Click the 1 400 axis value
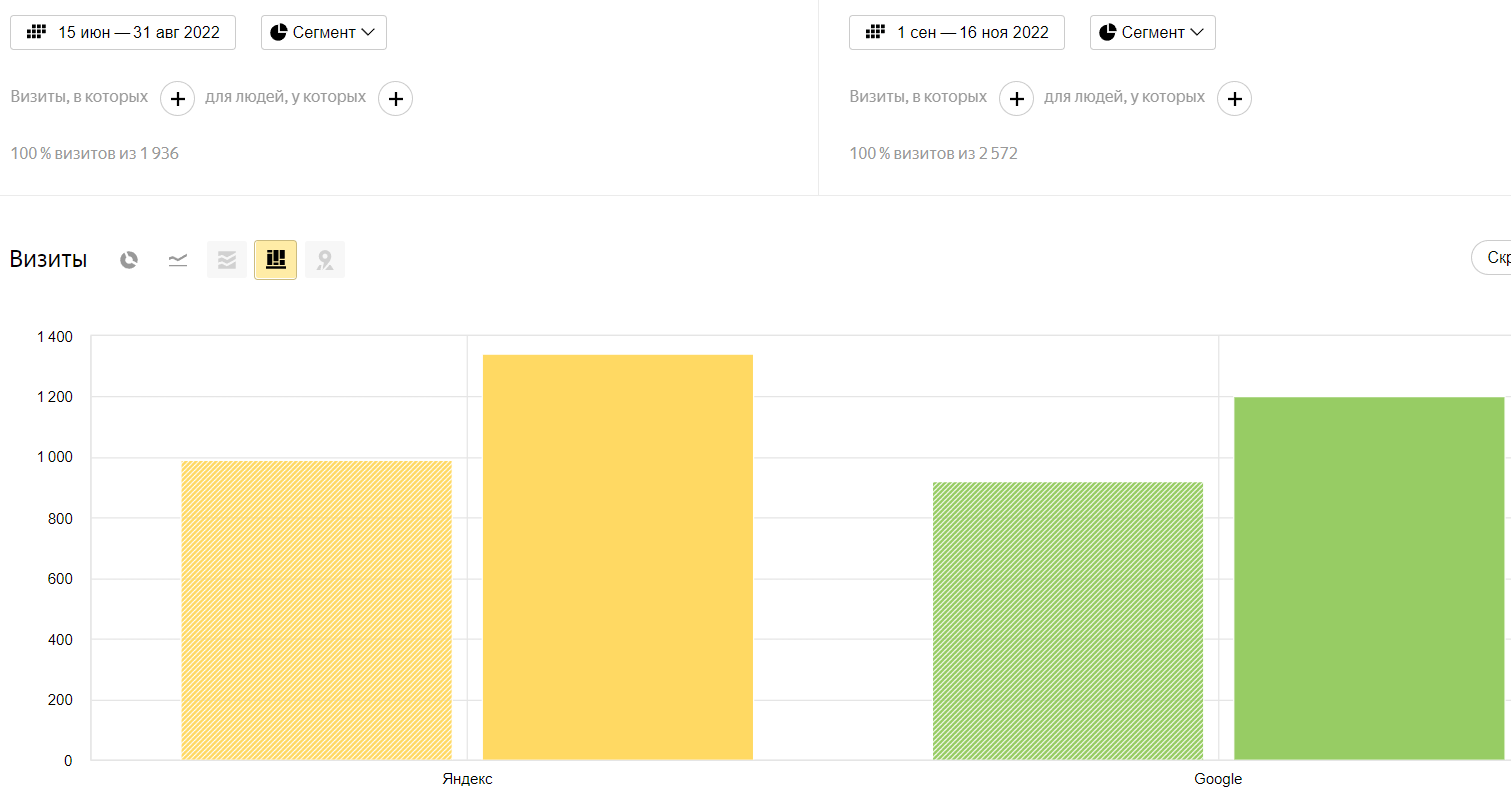This screenshot has width=1511, height=804. (x=55, y=337)
